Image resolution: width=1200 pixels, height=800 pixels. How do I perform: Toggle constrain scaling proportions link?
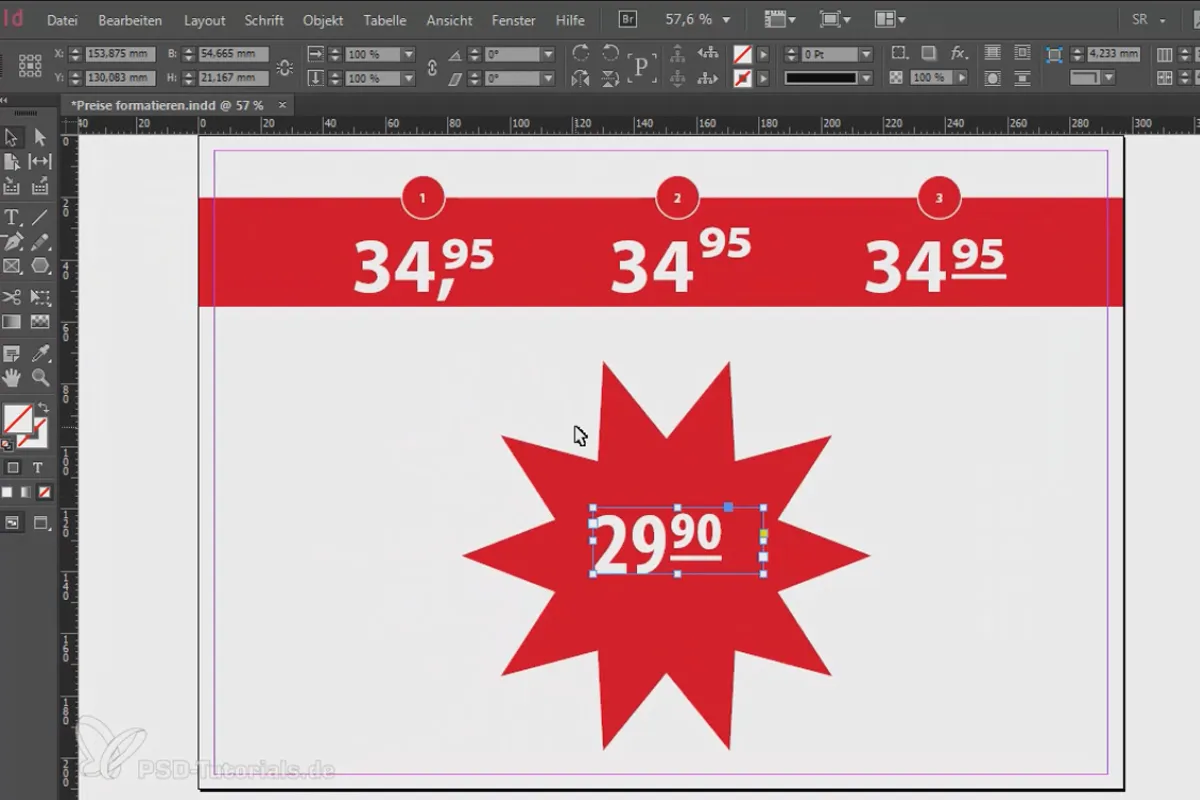click(433, 67)
